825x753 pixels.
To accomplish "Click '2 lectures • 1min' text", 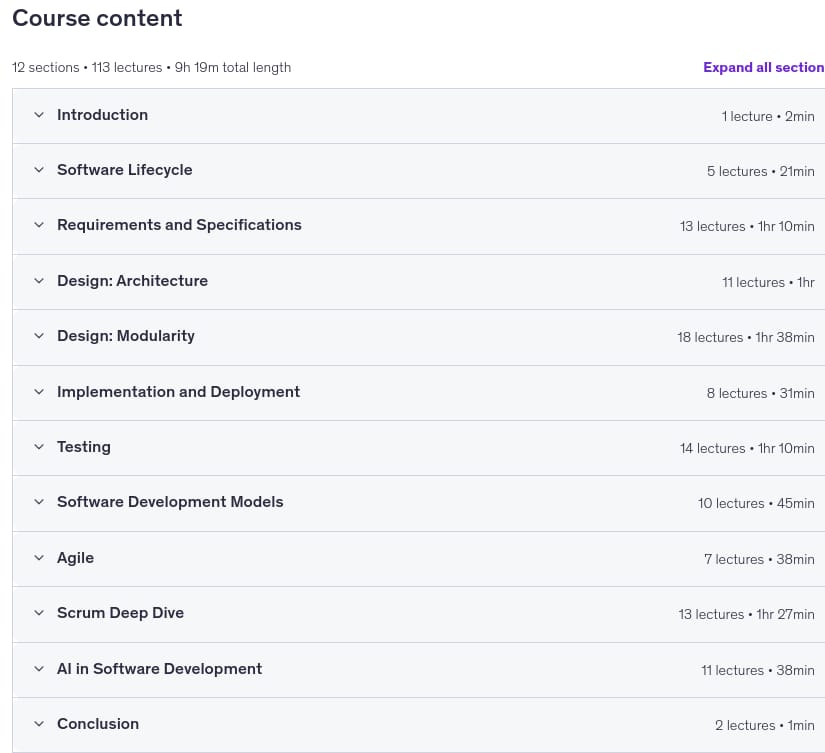I will [x=765, y=725].
